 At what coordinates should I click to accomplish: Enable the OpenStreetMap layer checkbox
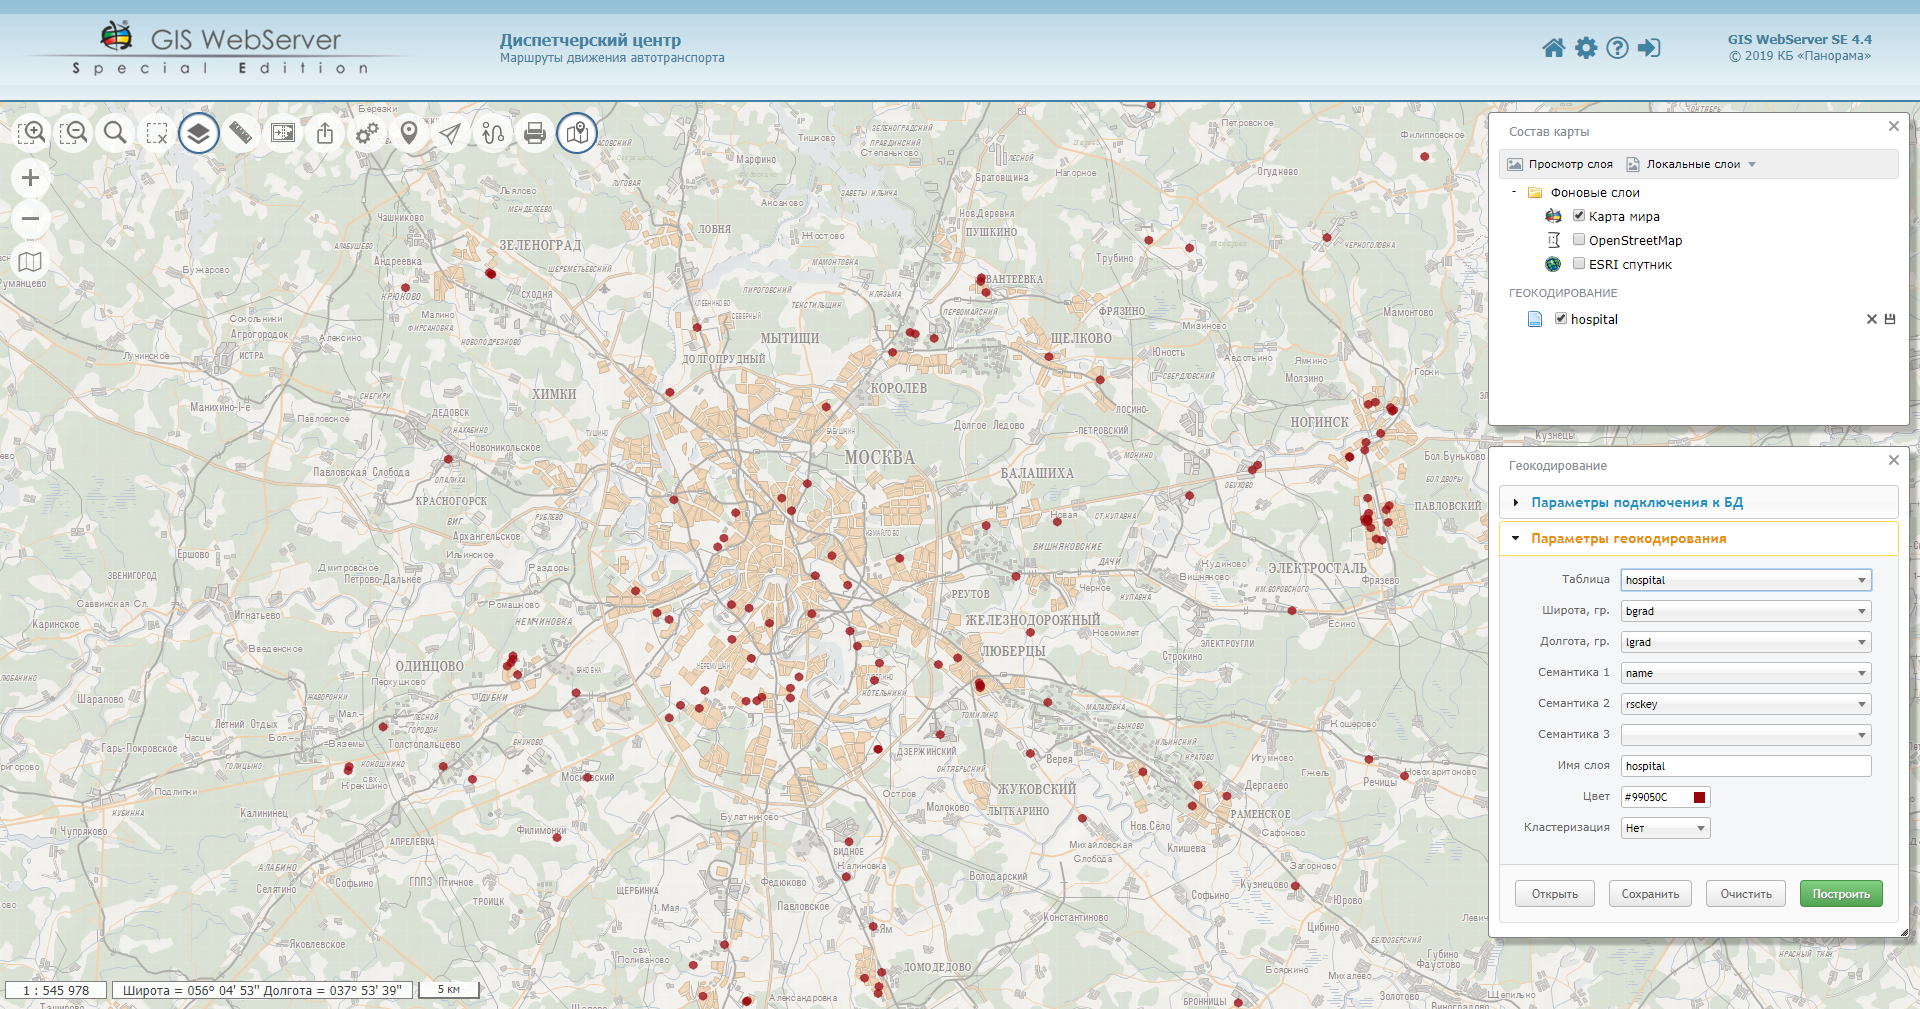[x=1579, y=240]
